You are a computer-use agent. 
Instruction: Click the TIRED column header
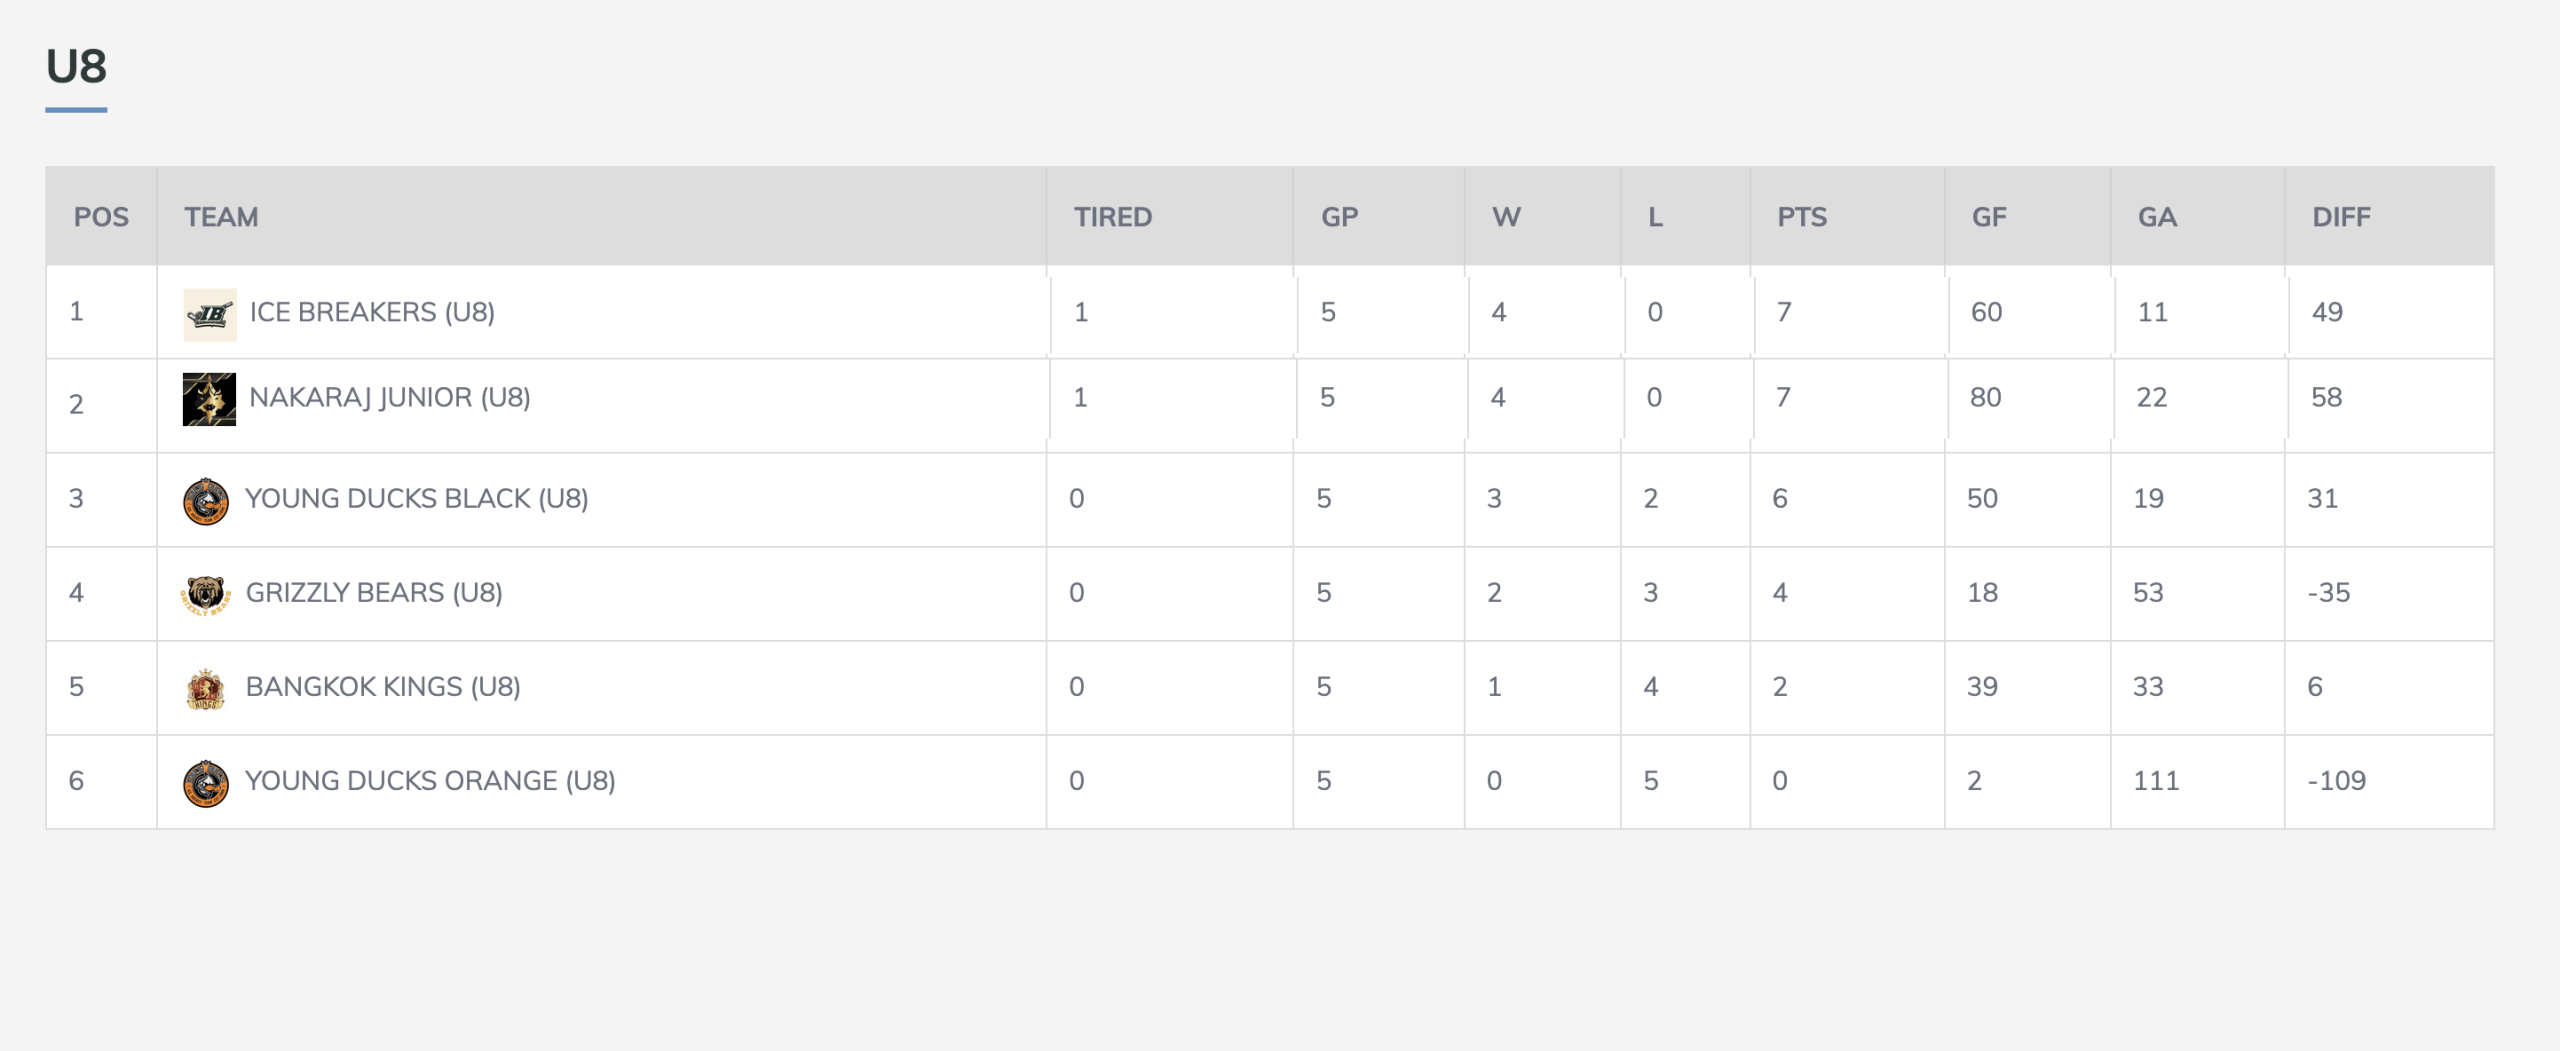click(x=1113, y=217)
